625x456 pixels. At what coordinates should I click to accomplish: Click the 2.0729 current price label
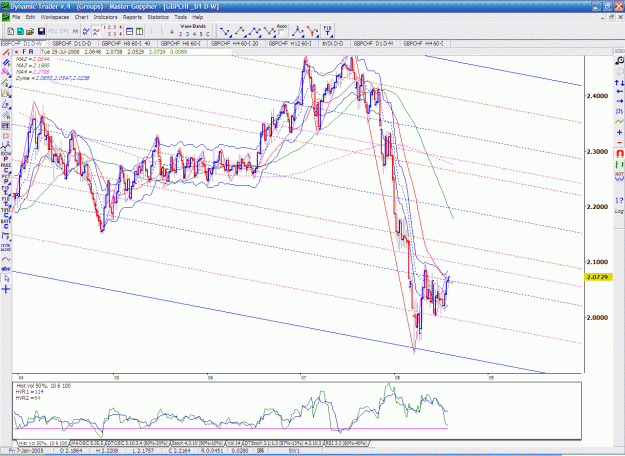tap(599, 277)
